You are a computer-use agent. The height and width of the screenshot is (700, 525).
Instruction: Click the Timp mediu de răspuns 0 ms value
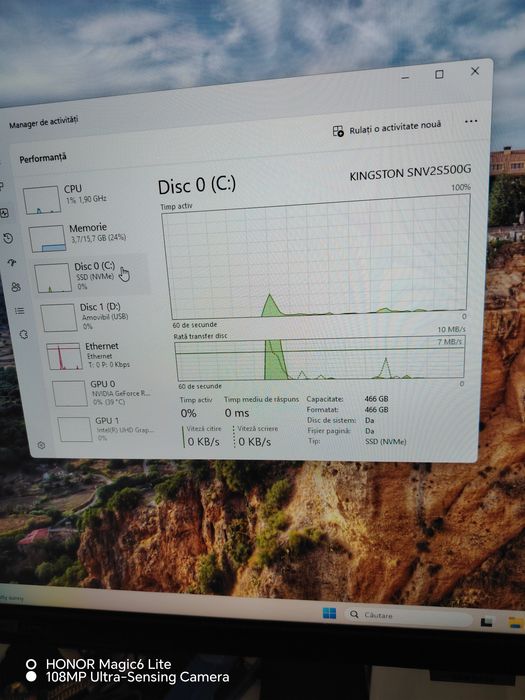(237, 413)
